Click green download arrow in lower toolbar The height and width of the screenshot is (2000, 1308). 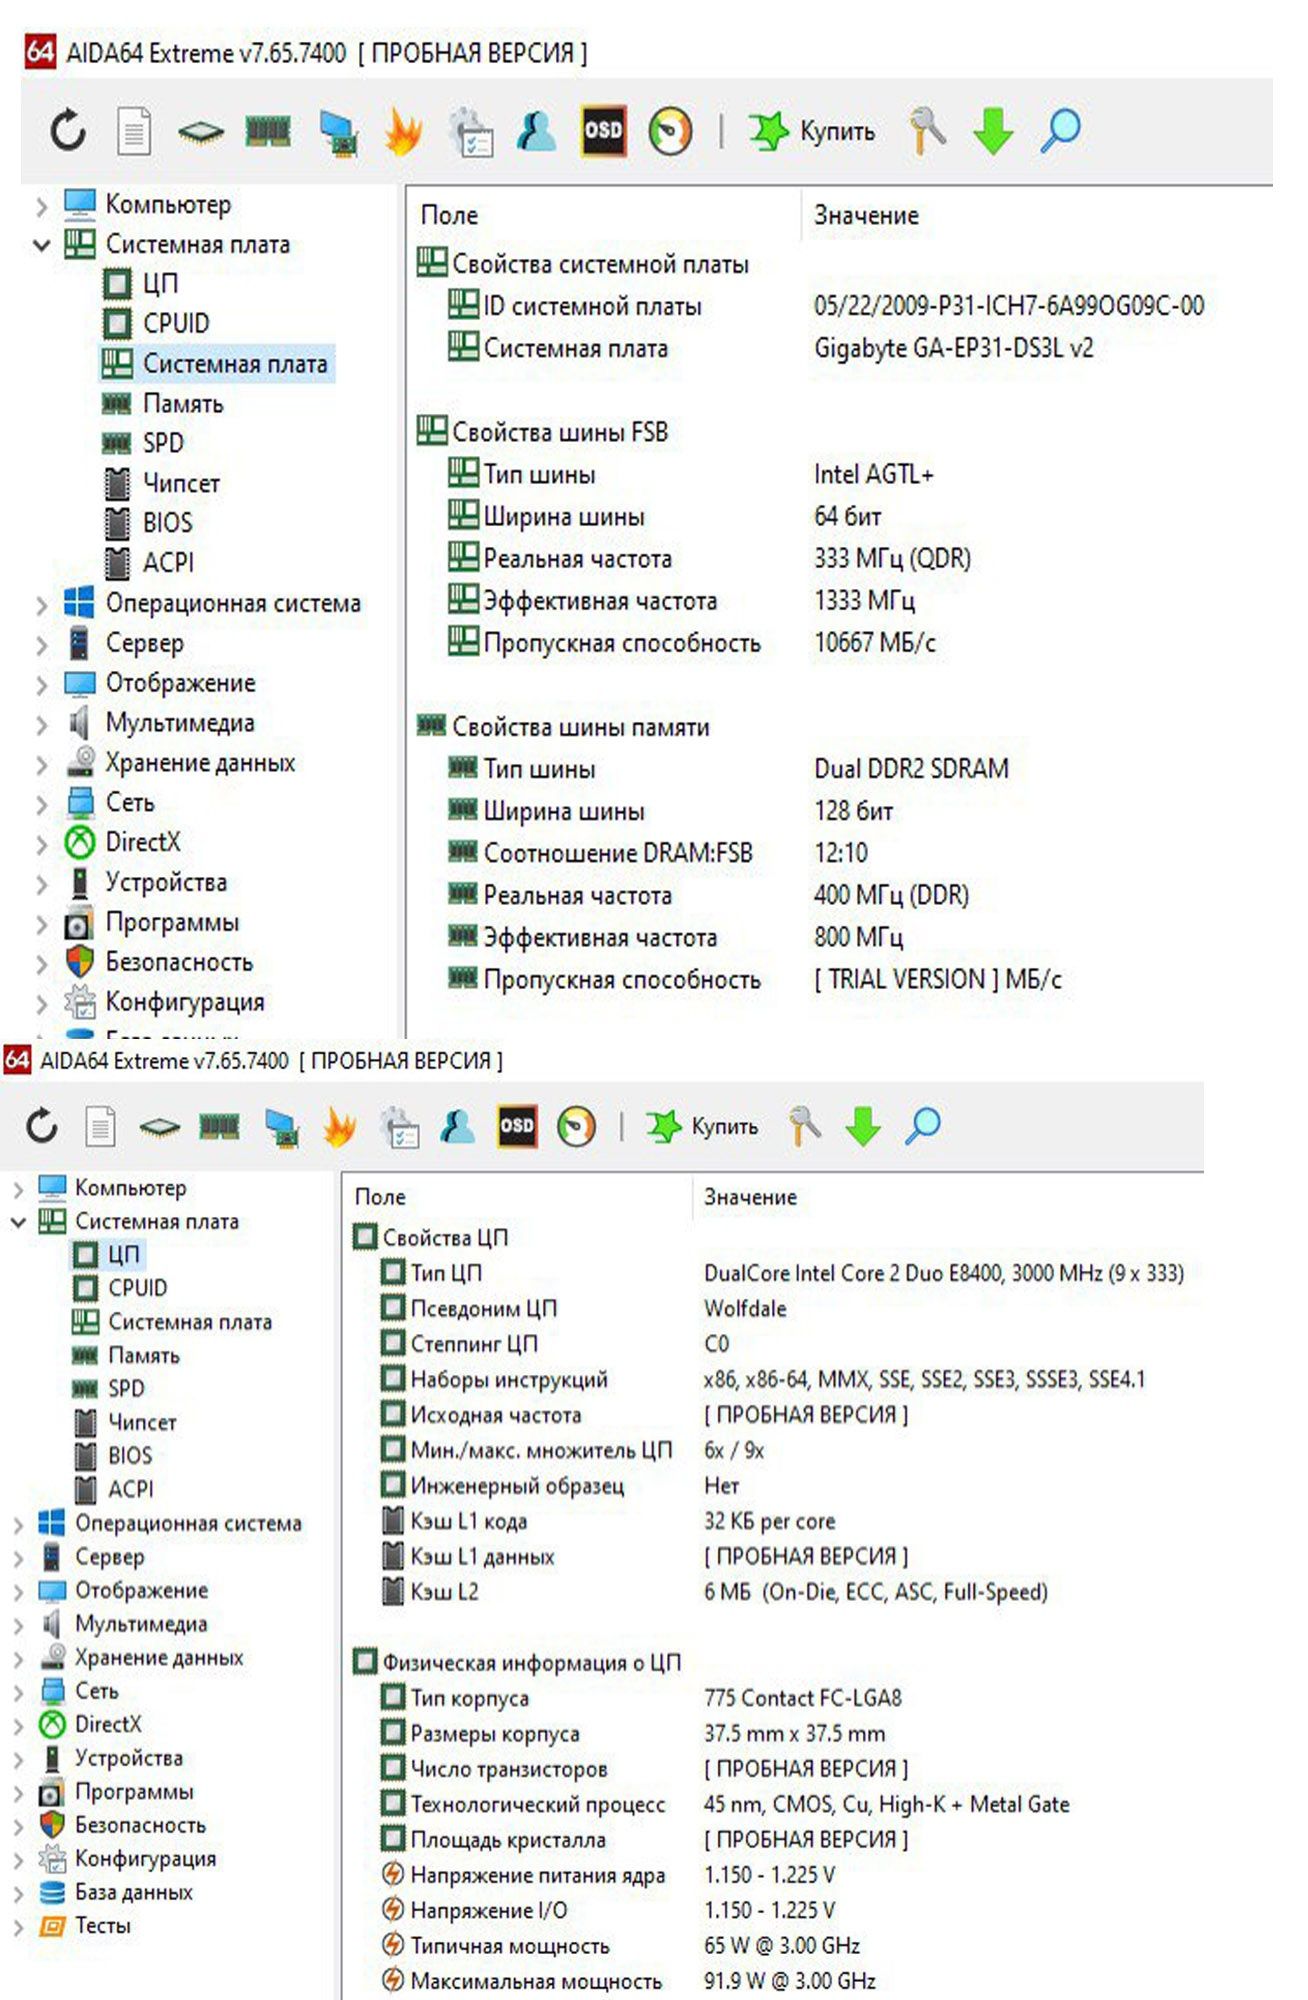(863, 1126)
